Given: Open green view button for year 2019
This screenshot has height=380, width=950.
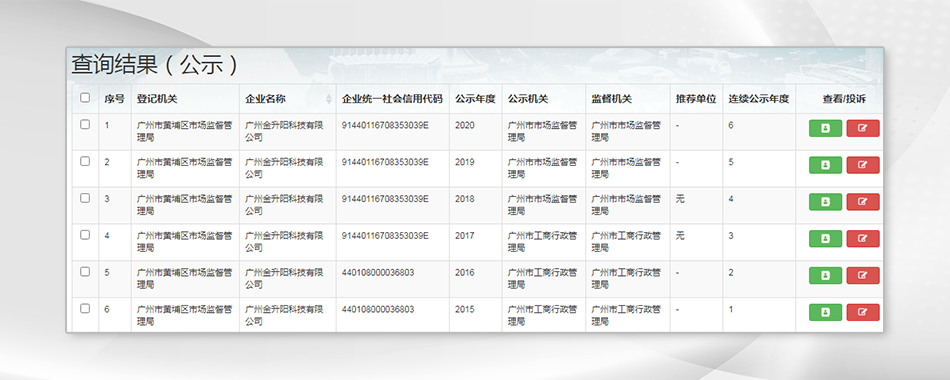Looking at the screenshot, I should [825, 165].
